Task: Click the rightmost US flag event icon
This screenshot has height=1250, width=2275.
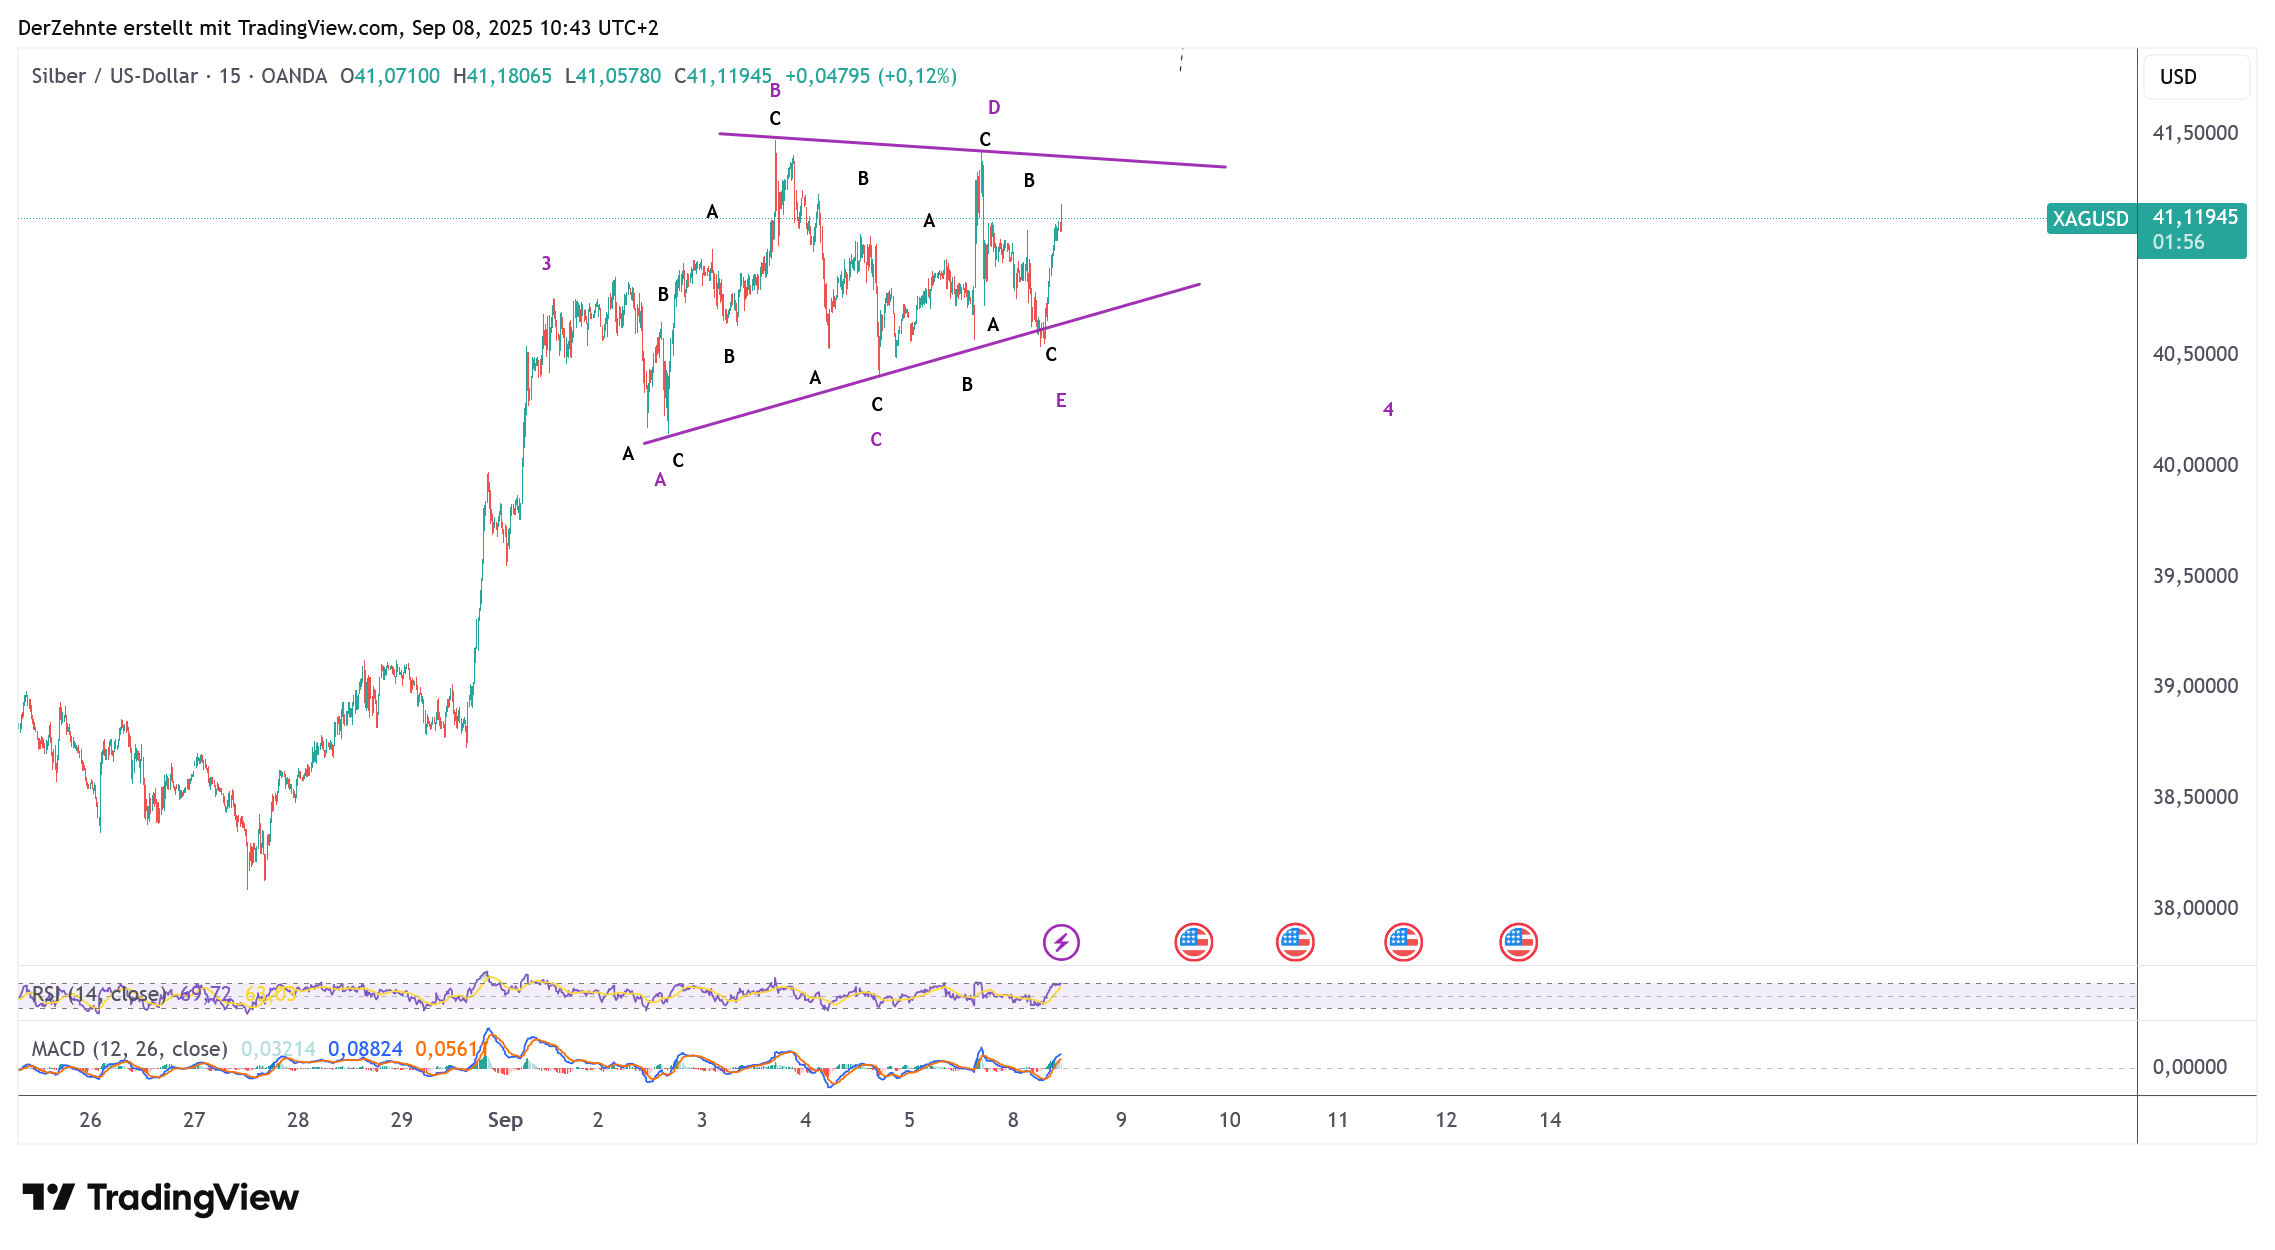Action: 1518,942
